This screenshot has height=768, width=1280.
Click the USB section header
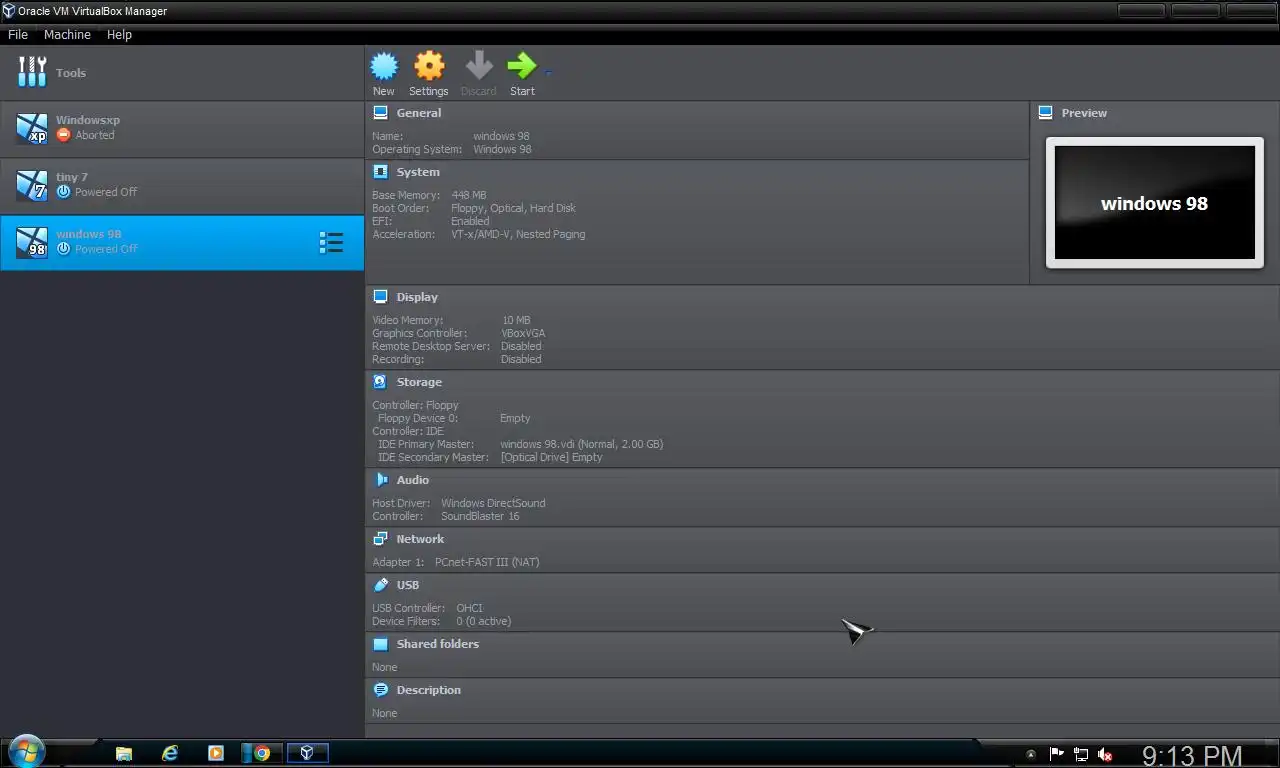click(408, 585)
